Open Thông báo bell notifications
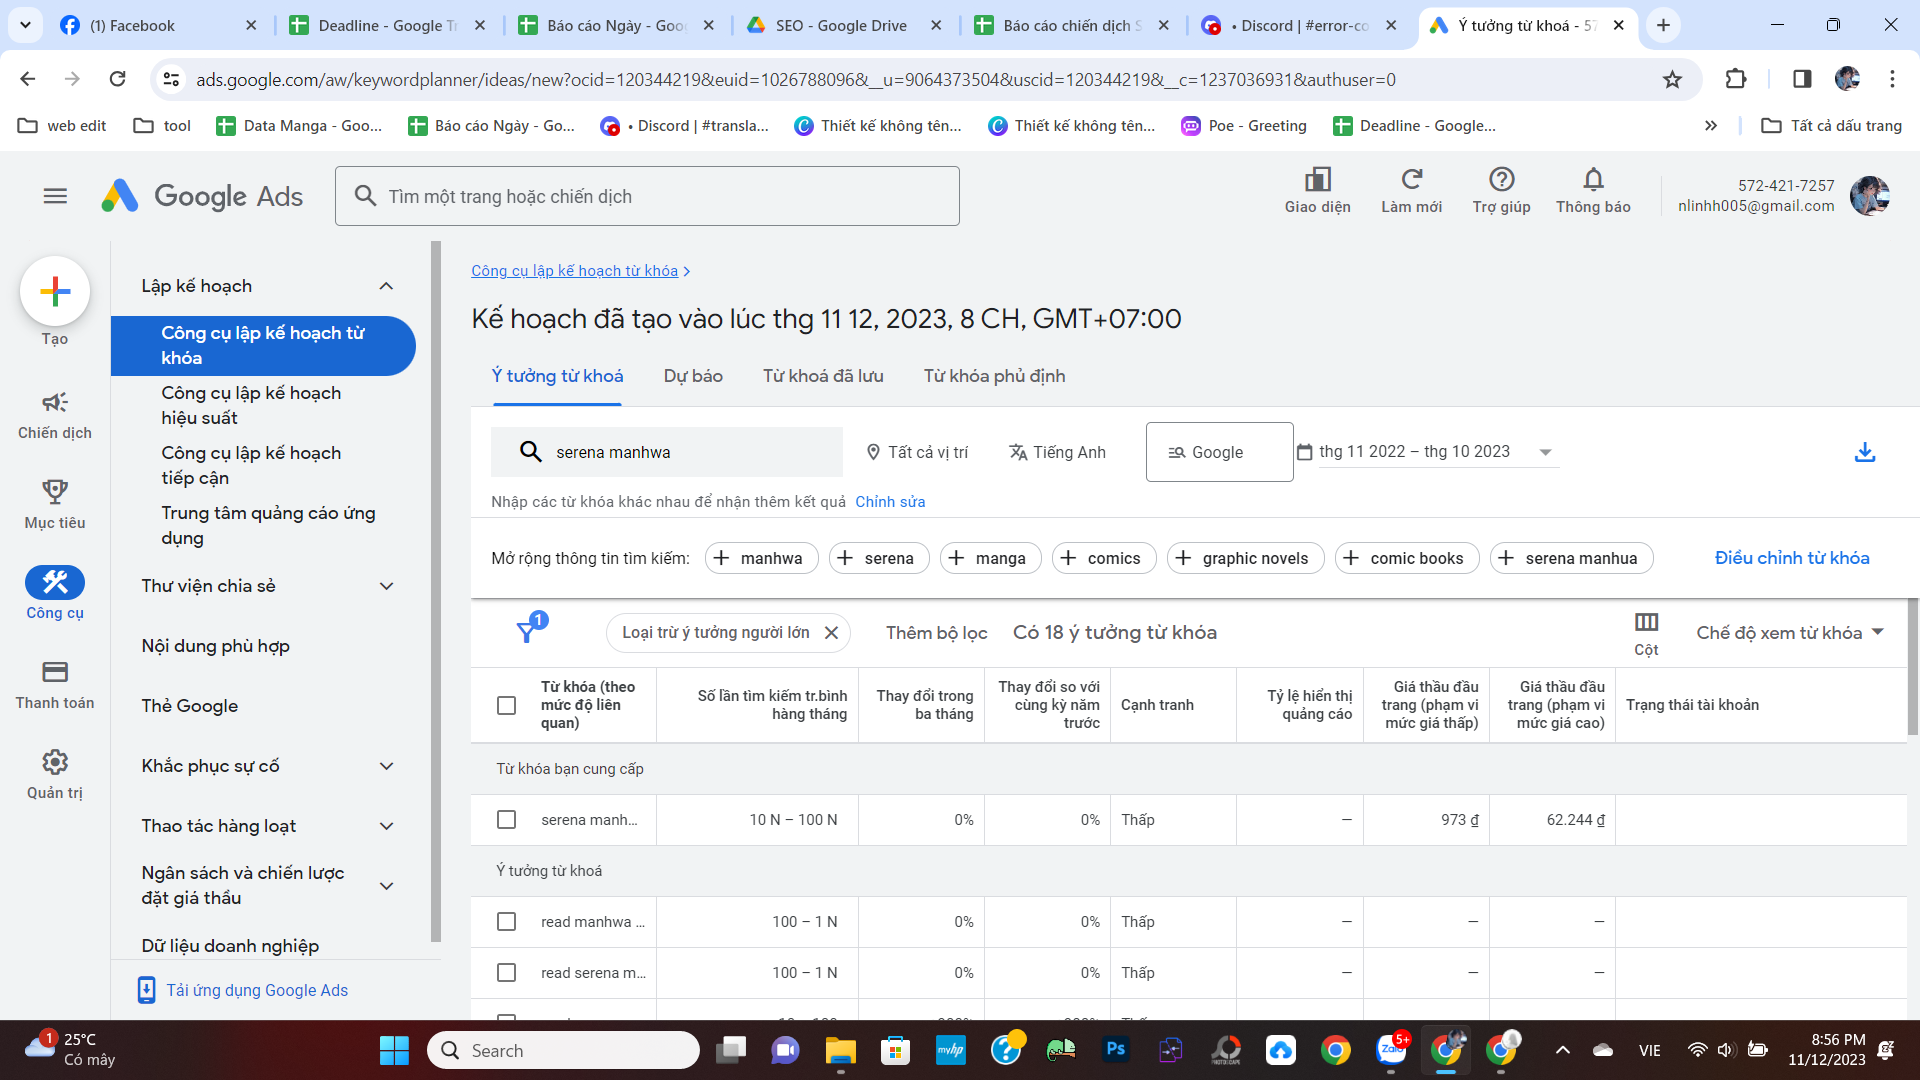Image resolution: width=1920 pixels, height=1080 pixels. coord(1593,179)
